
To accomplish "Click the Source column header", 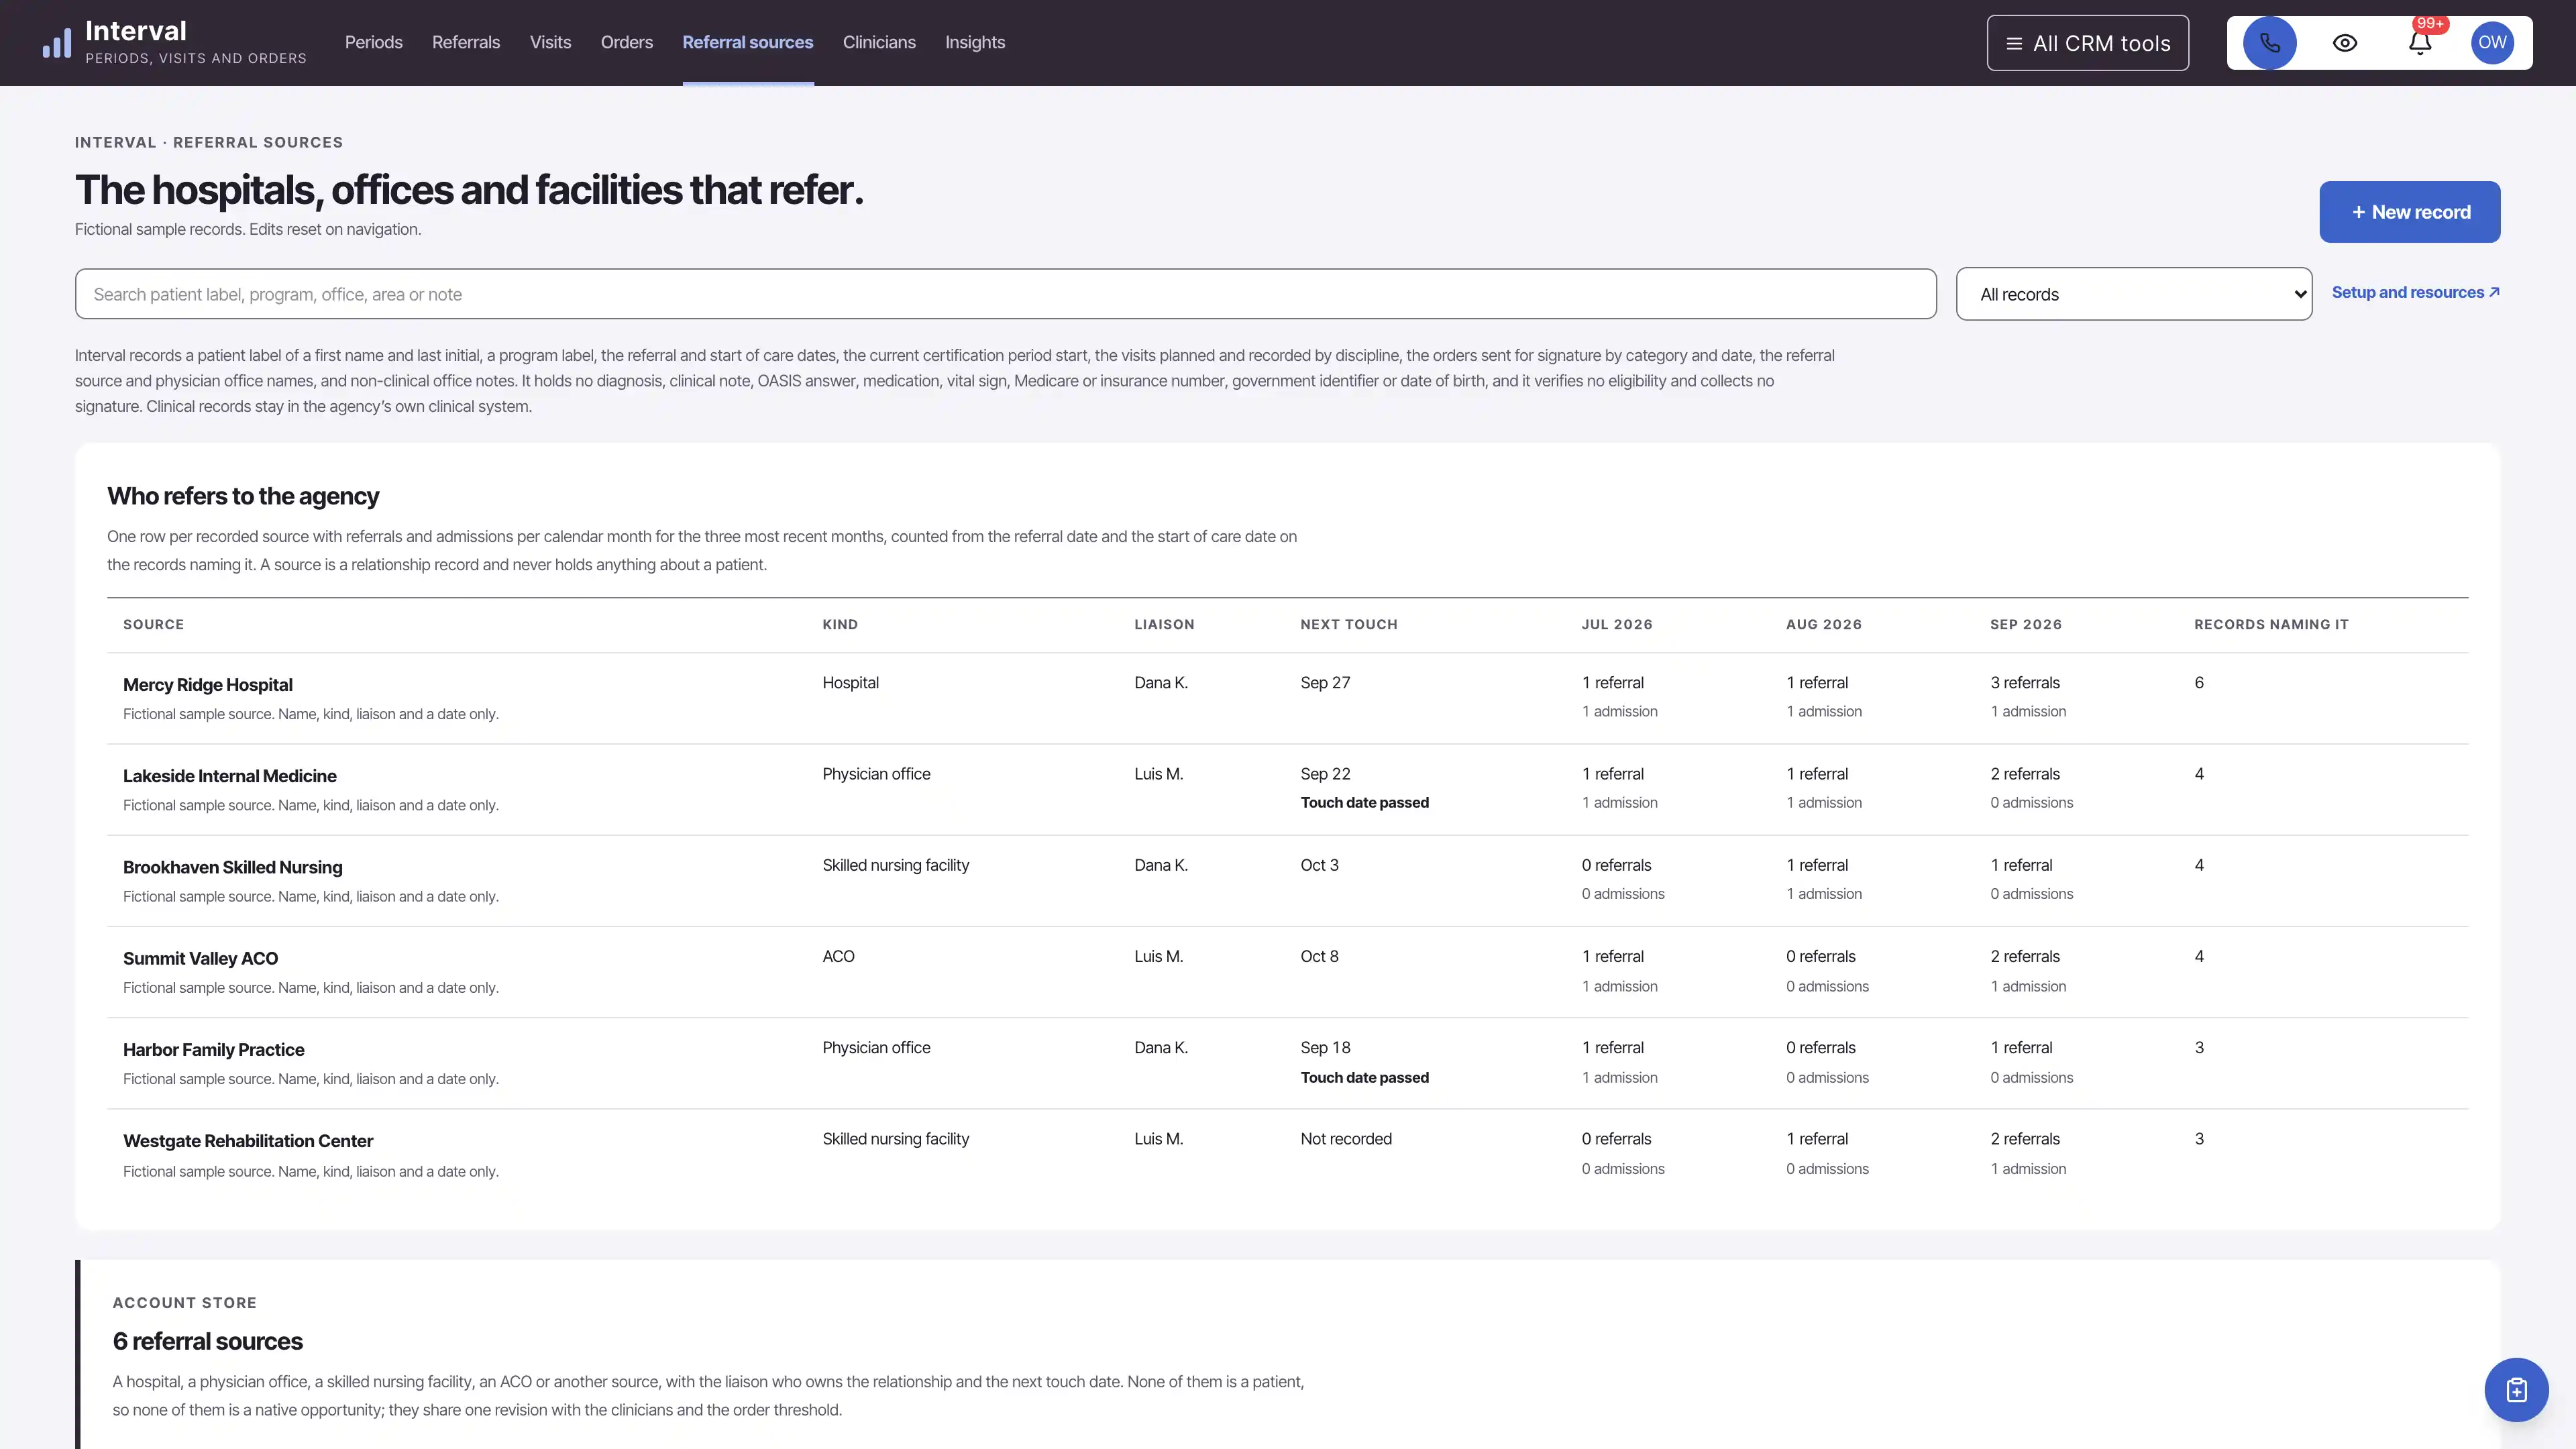I will [153, 624].
